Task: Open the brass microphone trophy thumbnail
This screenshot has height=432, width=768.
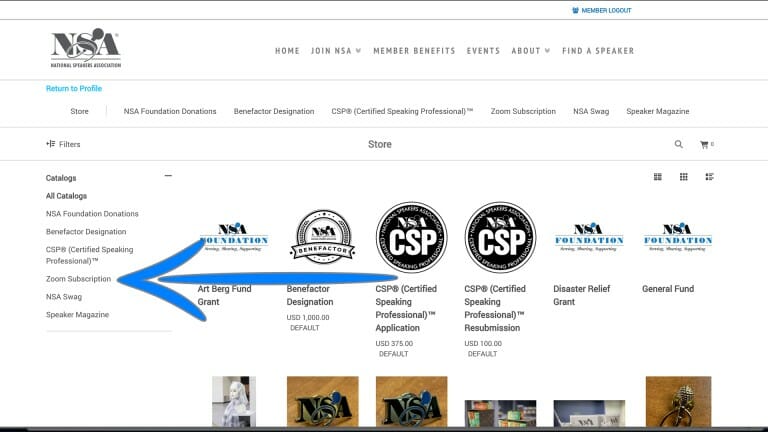Action: coord(678,401)
